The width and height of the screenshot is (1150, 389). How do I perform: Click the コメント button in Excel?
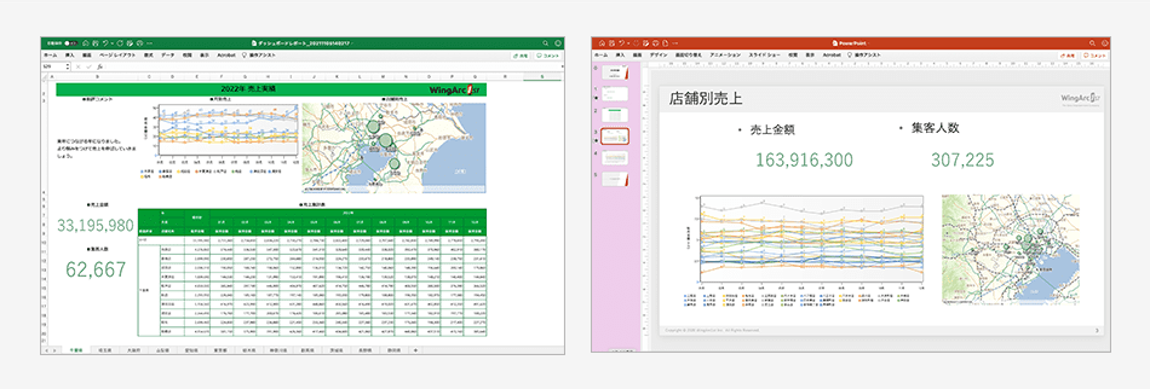click(x=548, y=55)
